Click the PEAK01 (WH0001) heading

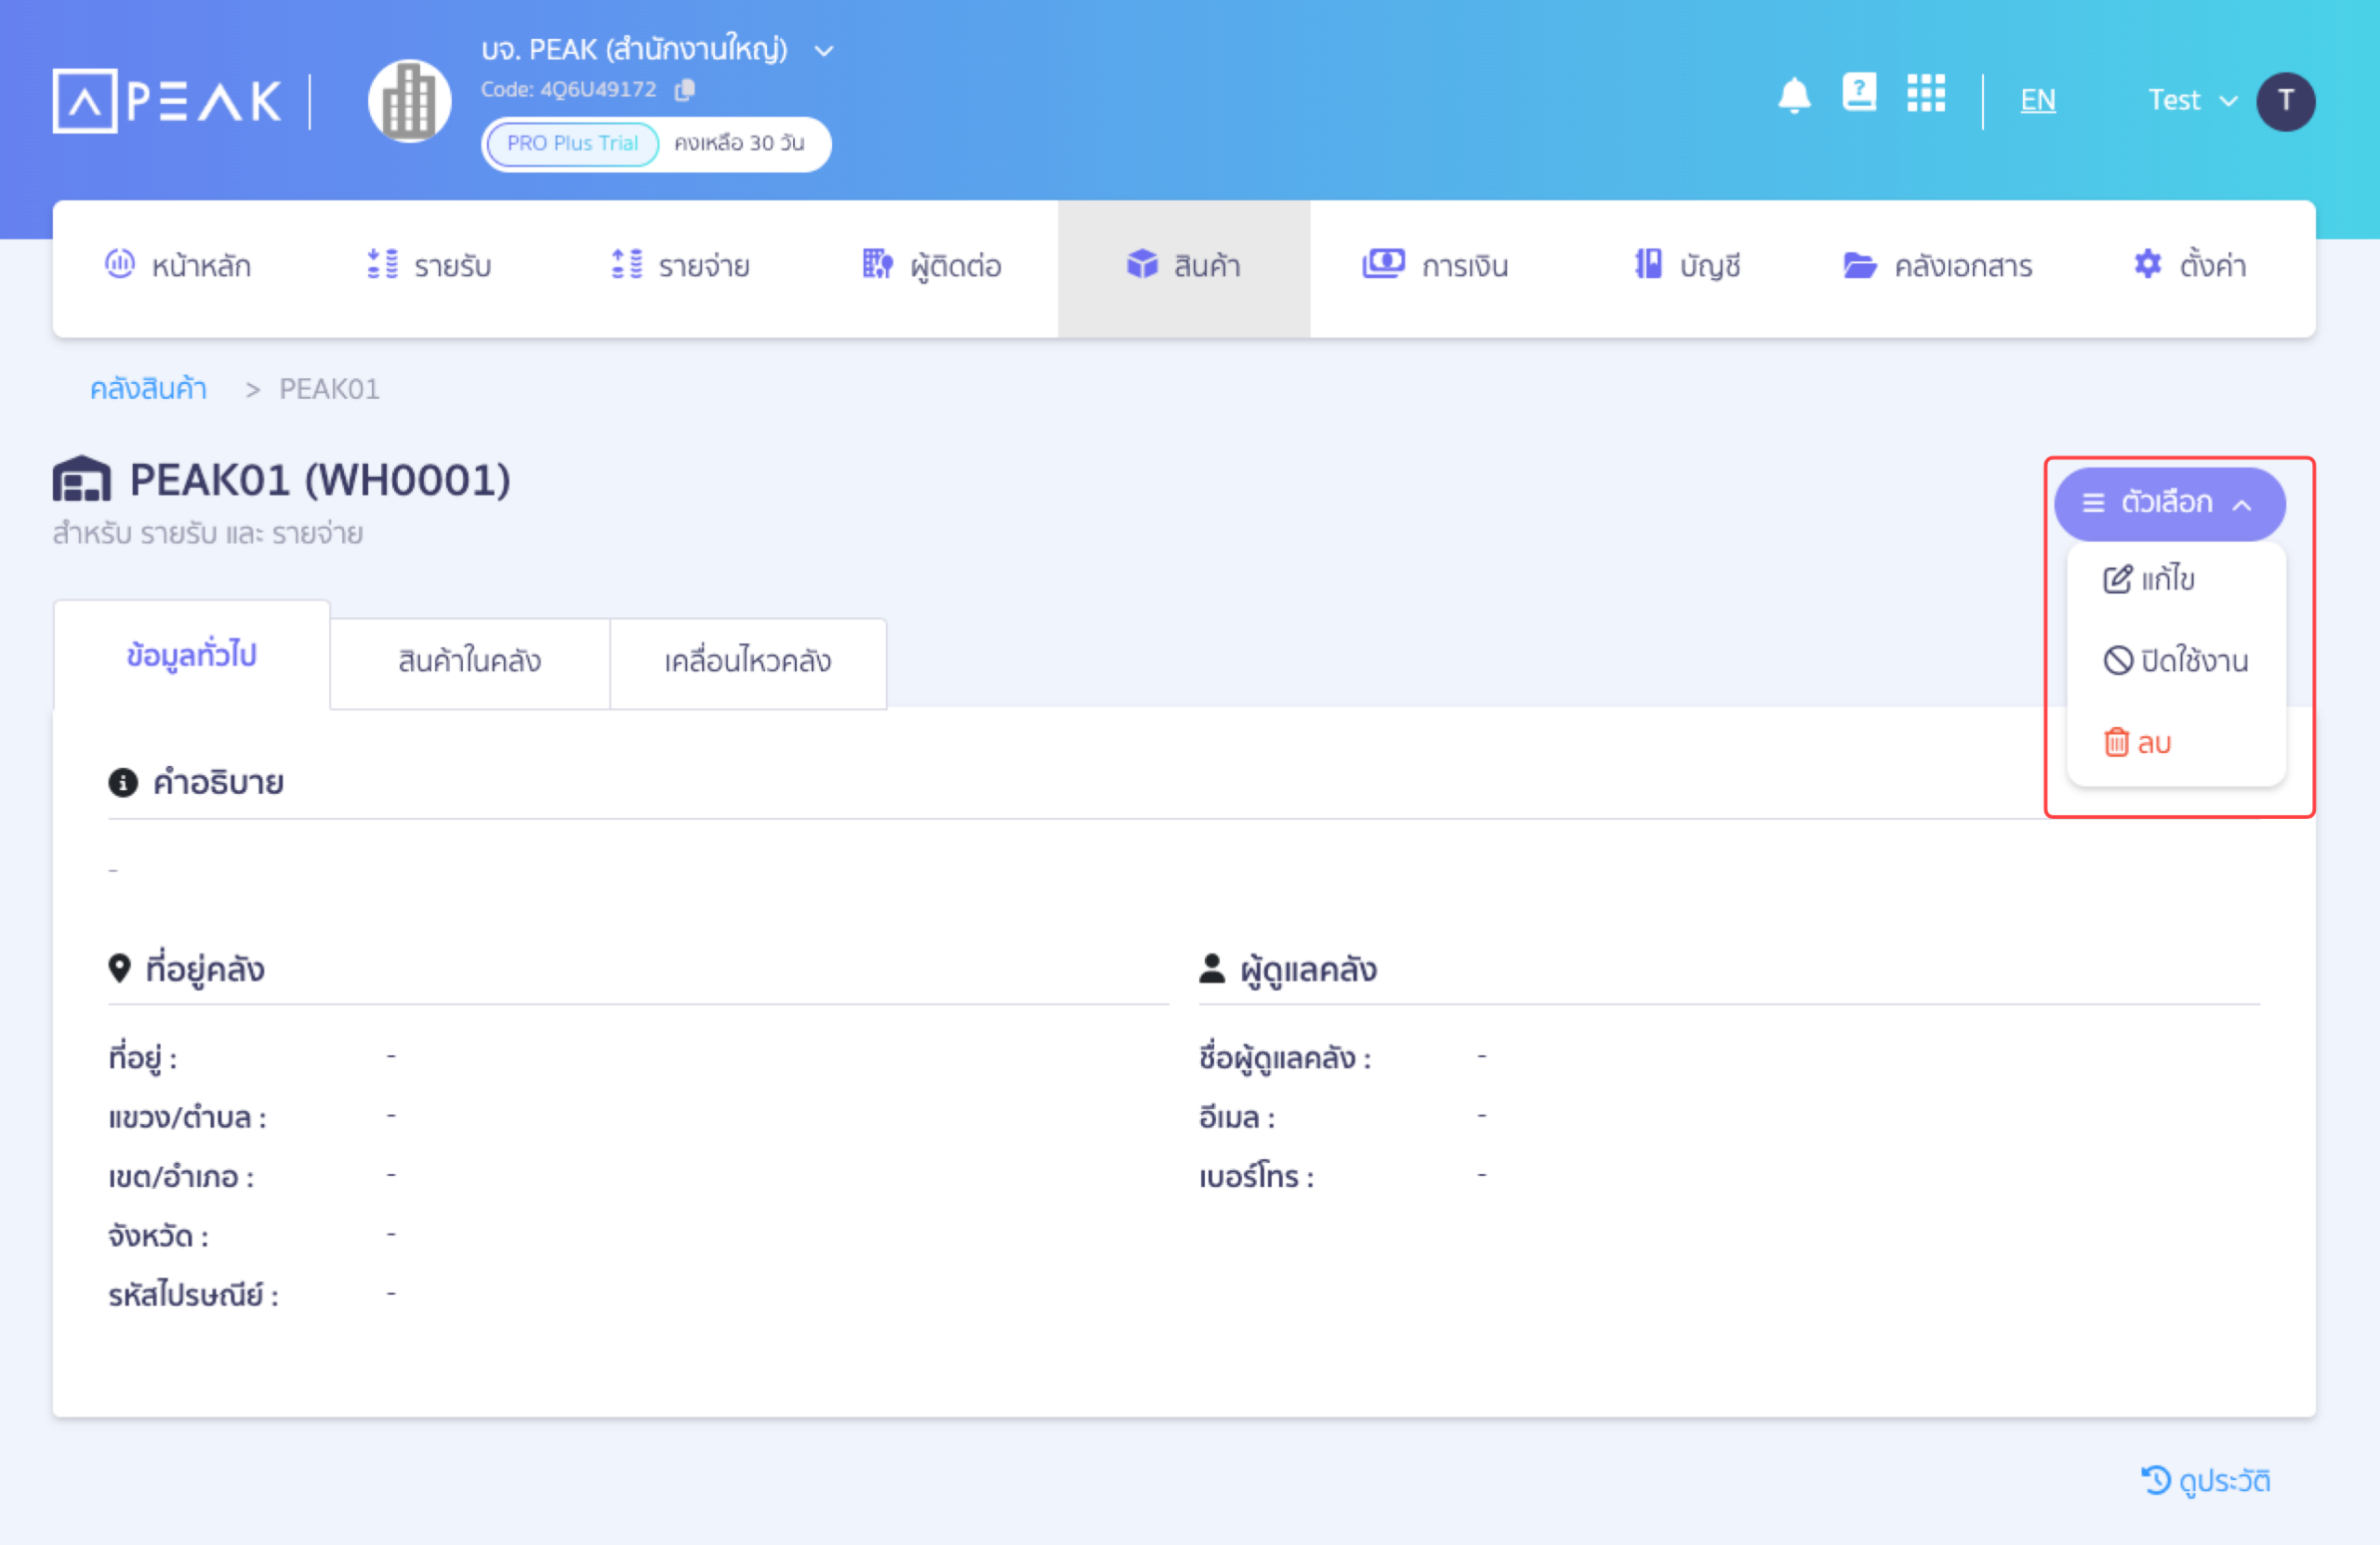320,481
